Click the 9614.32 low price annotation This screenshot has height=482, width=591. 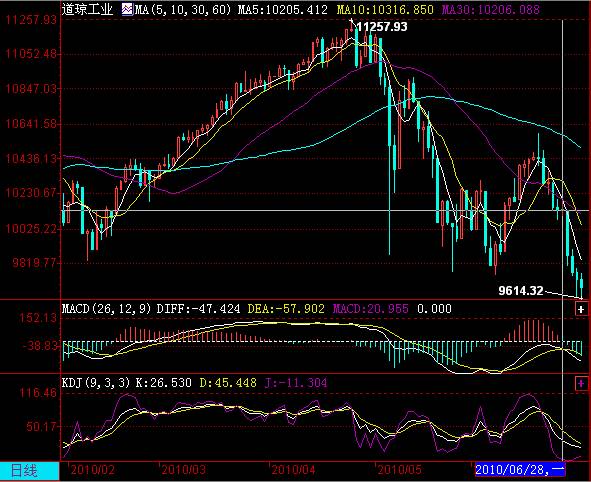tap(521, 291)
